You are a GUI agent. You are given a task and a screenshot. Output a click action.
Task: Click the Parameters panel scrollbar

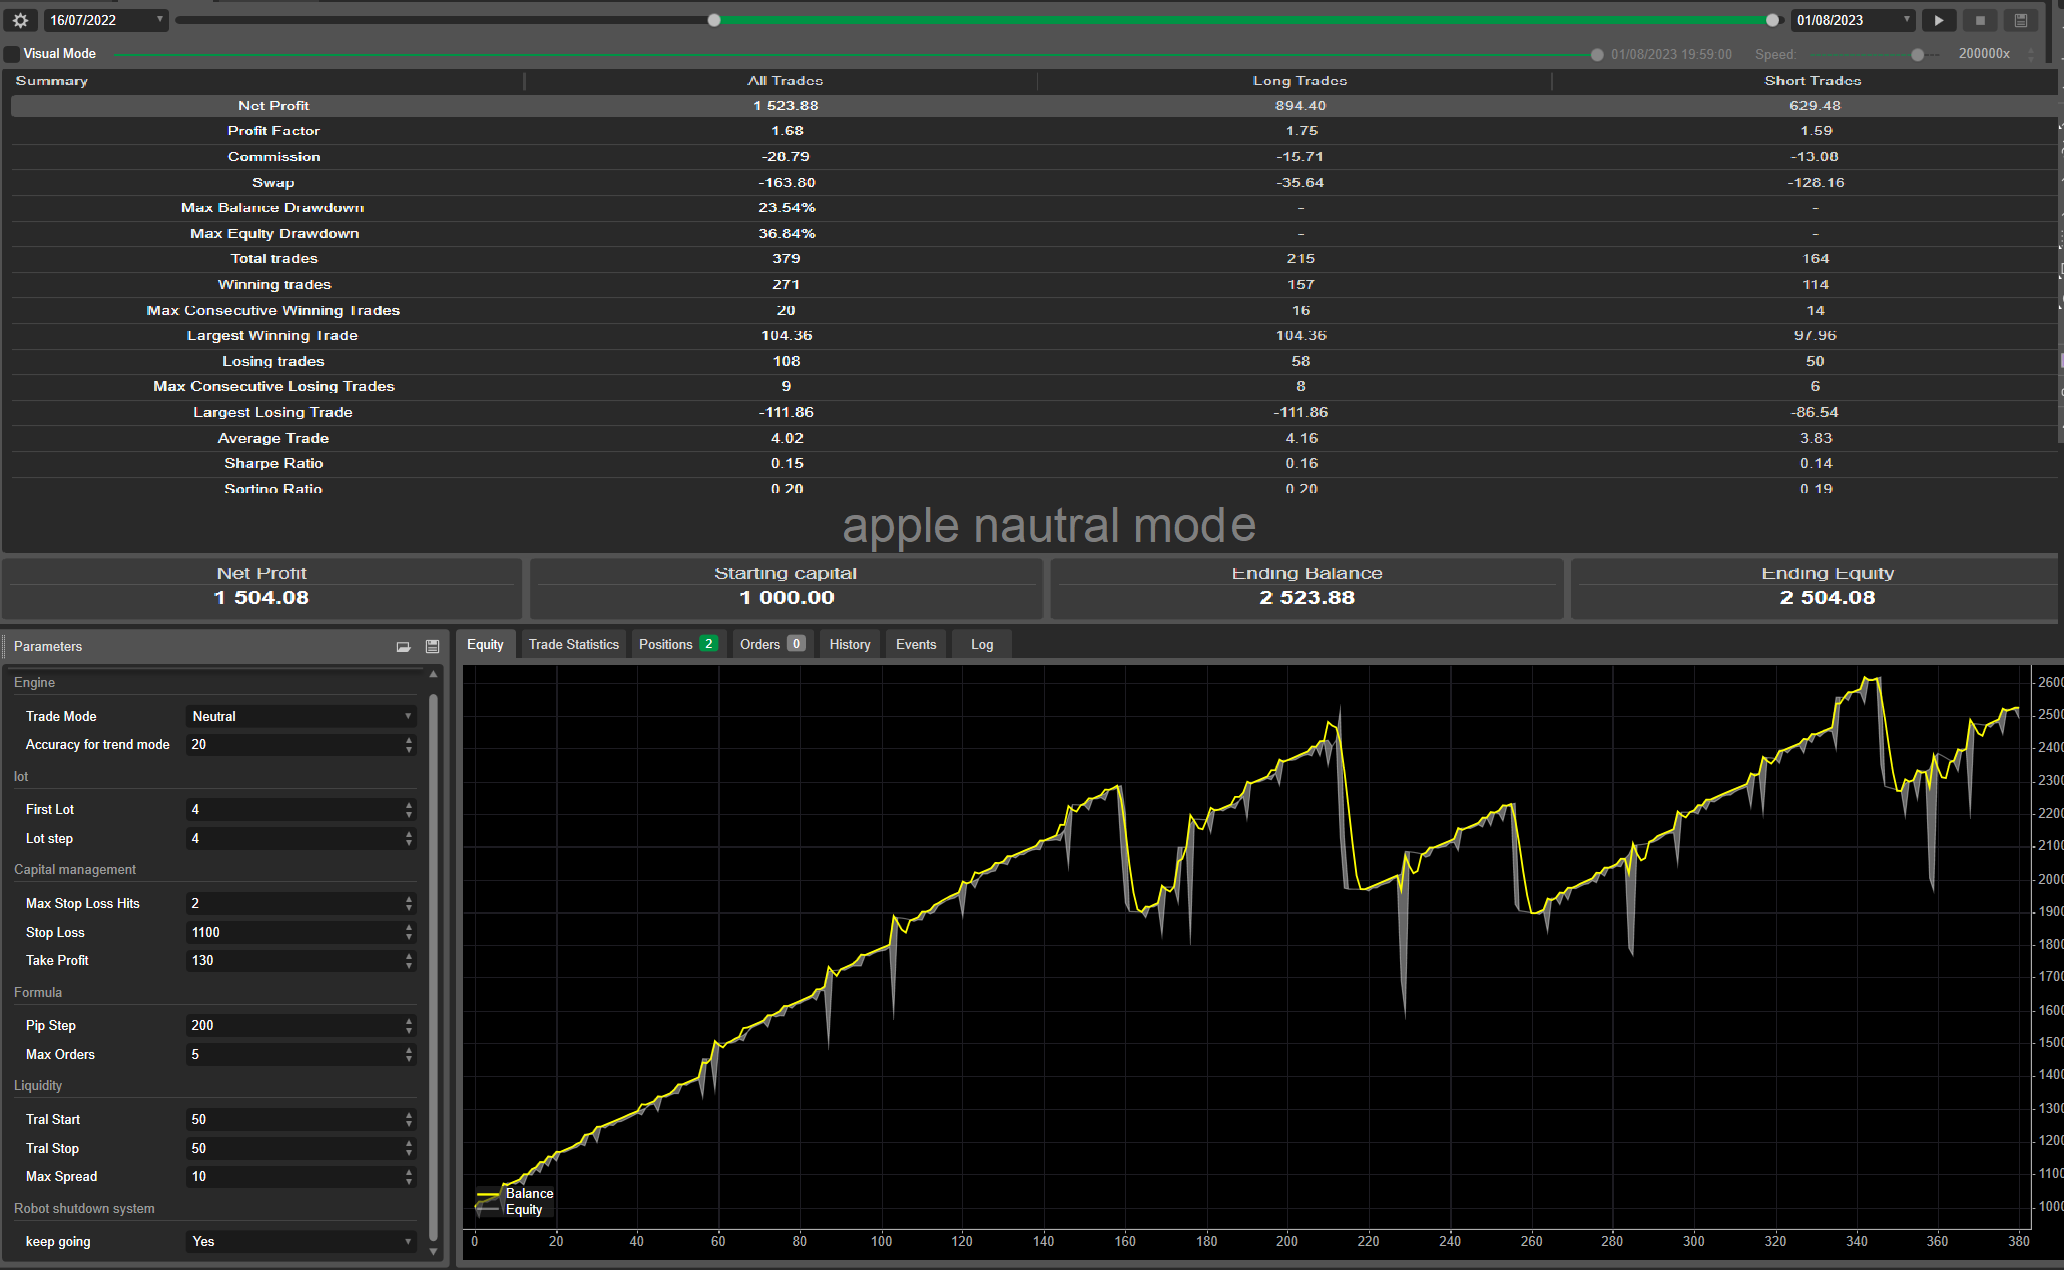point(433,965)
